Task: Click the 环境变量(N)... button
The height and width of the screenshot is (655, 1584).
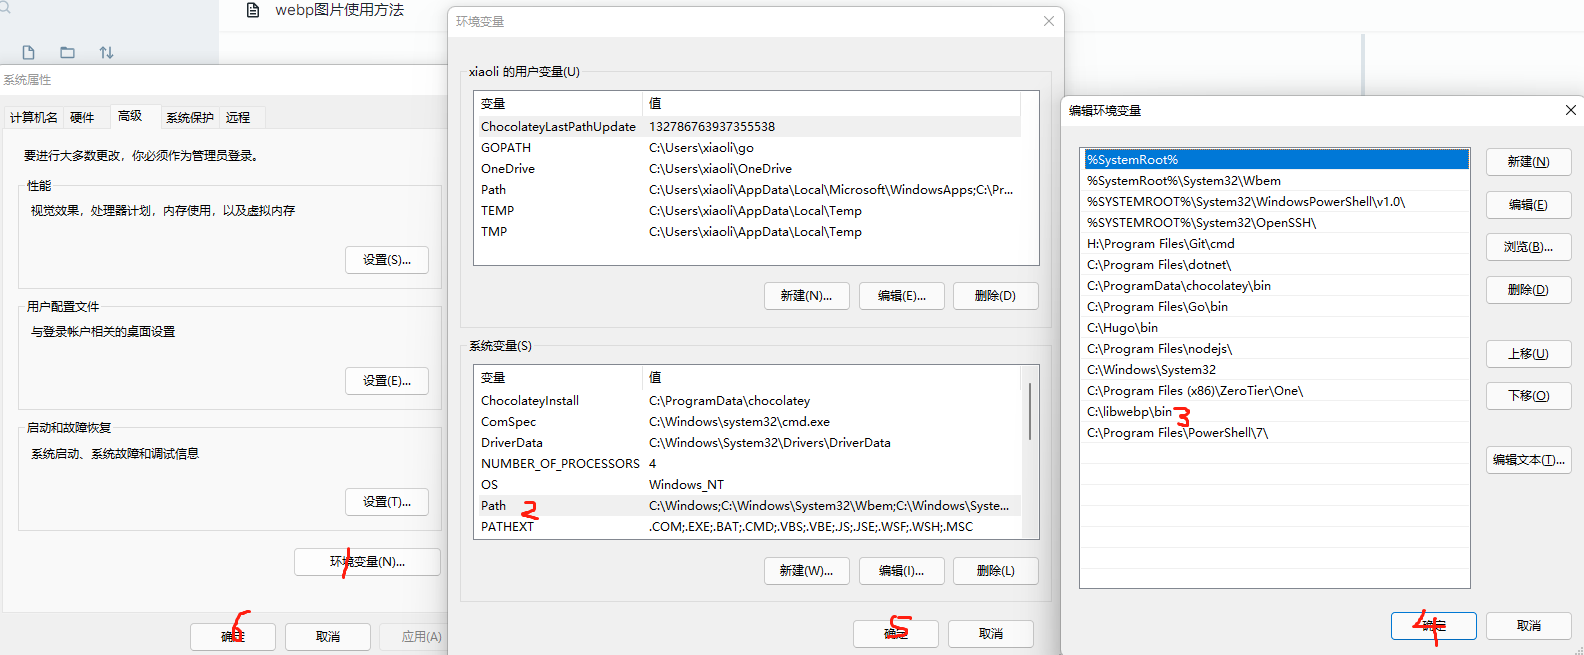Action: (x=367, y=562)
